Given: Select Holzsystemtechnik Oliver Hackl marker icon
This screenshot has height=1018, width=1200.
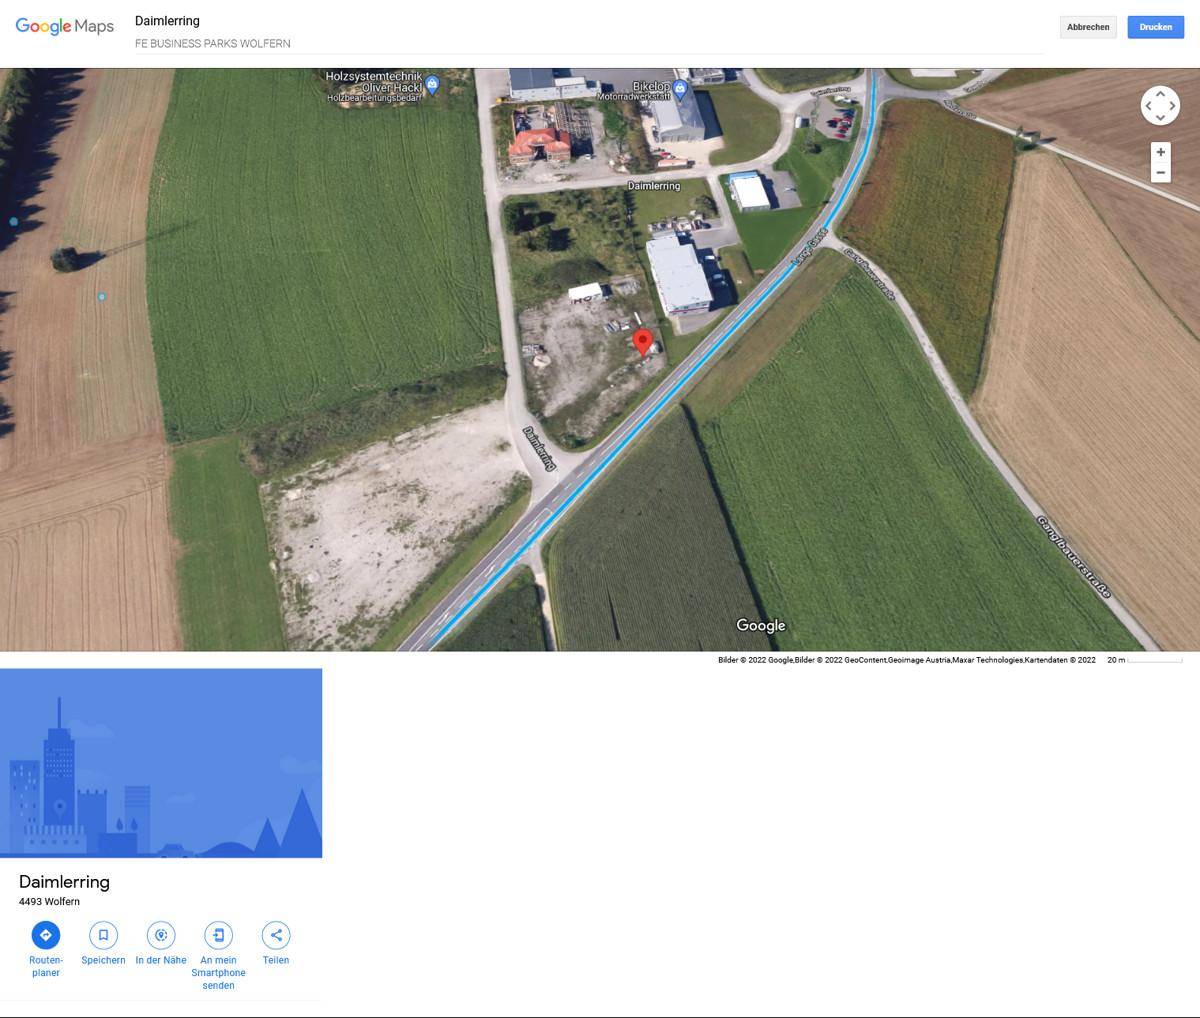Looking at the screenshot, I should [x=432, y=85].
